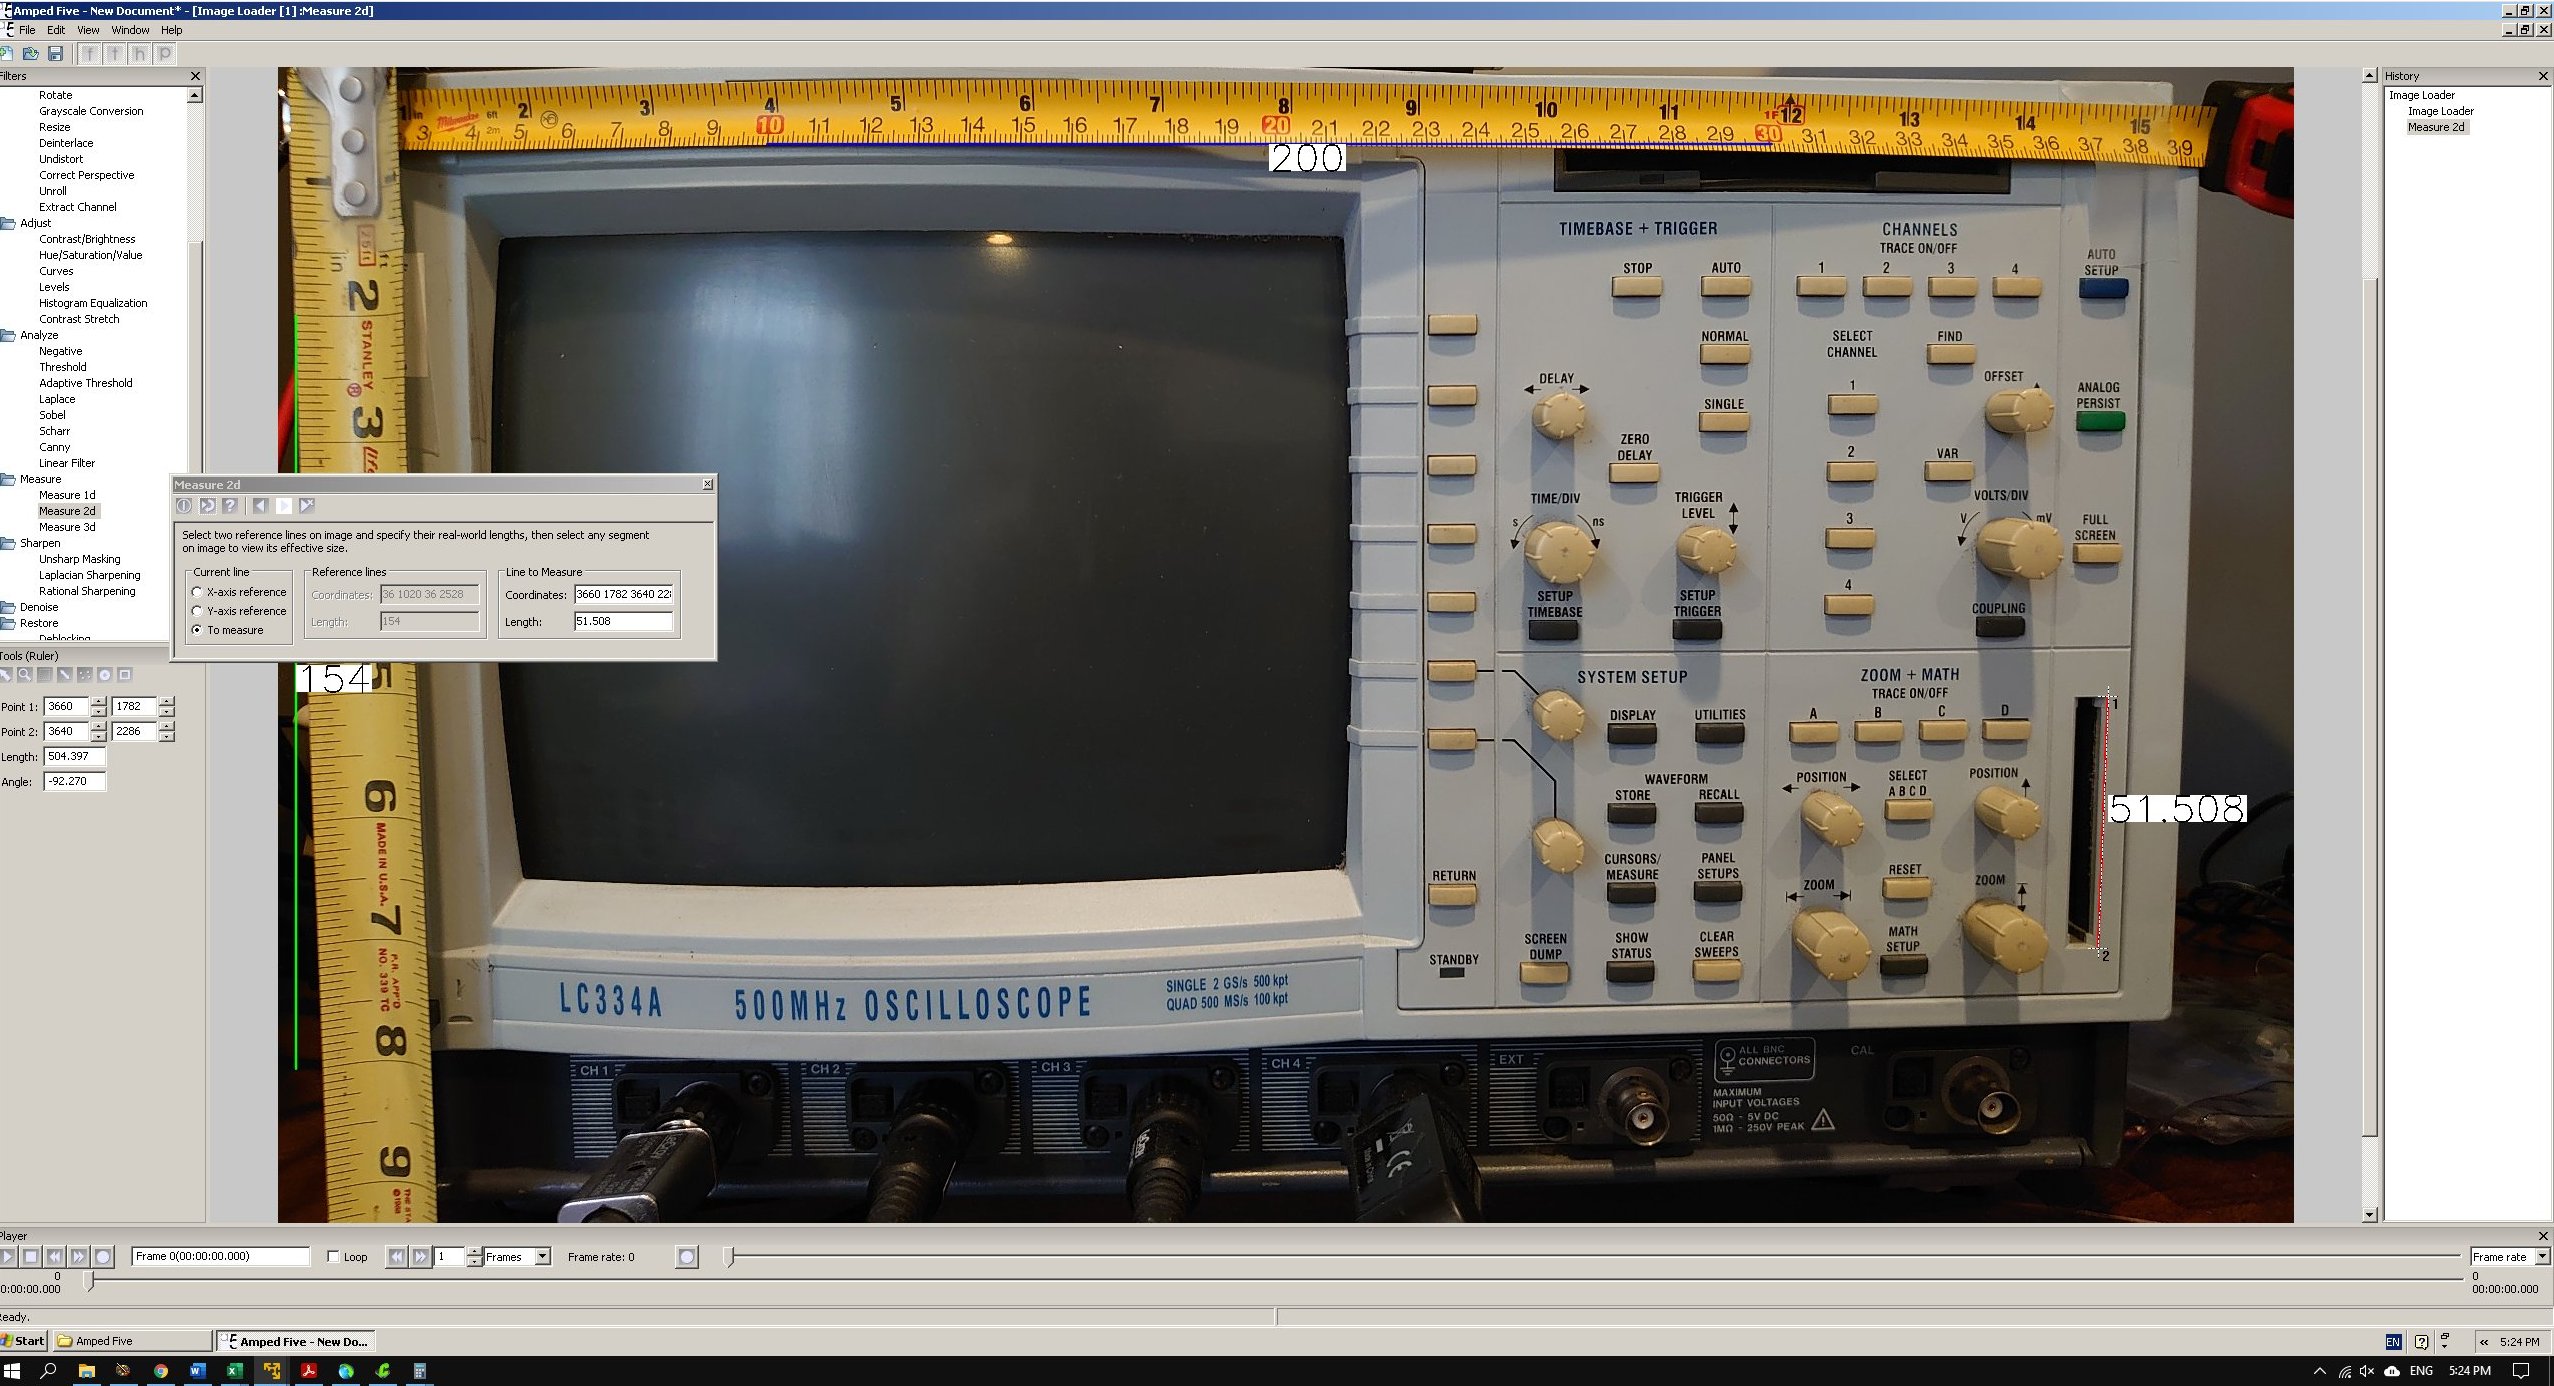Open Excel from the Windows taskbar
Screen dimensions: 2554x1386
(x=234, y=1371)
